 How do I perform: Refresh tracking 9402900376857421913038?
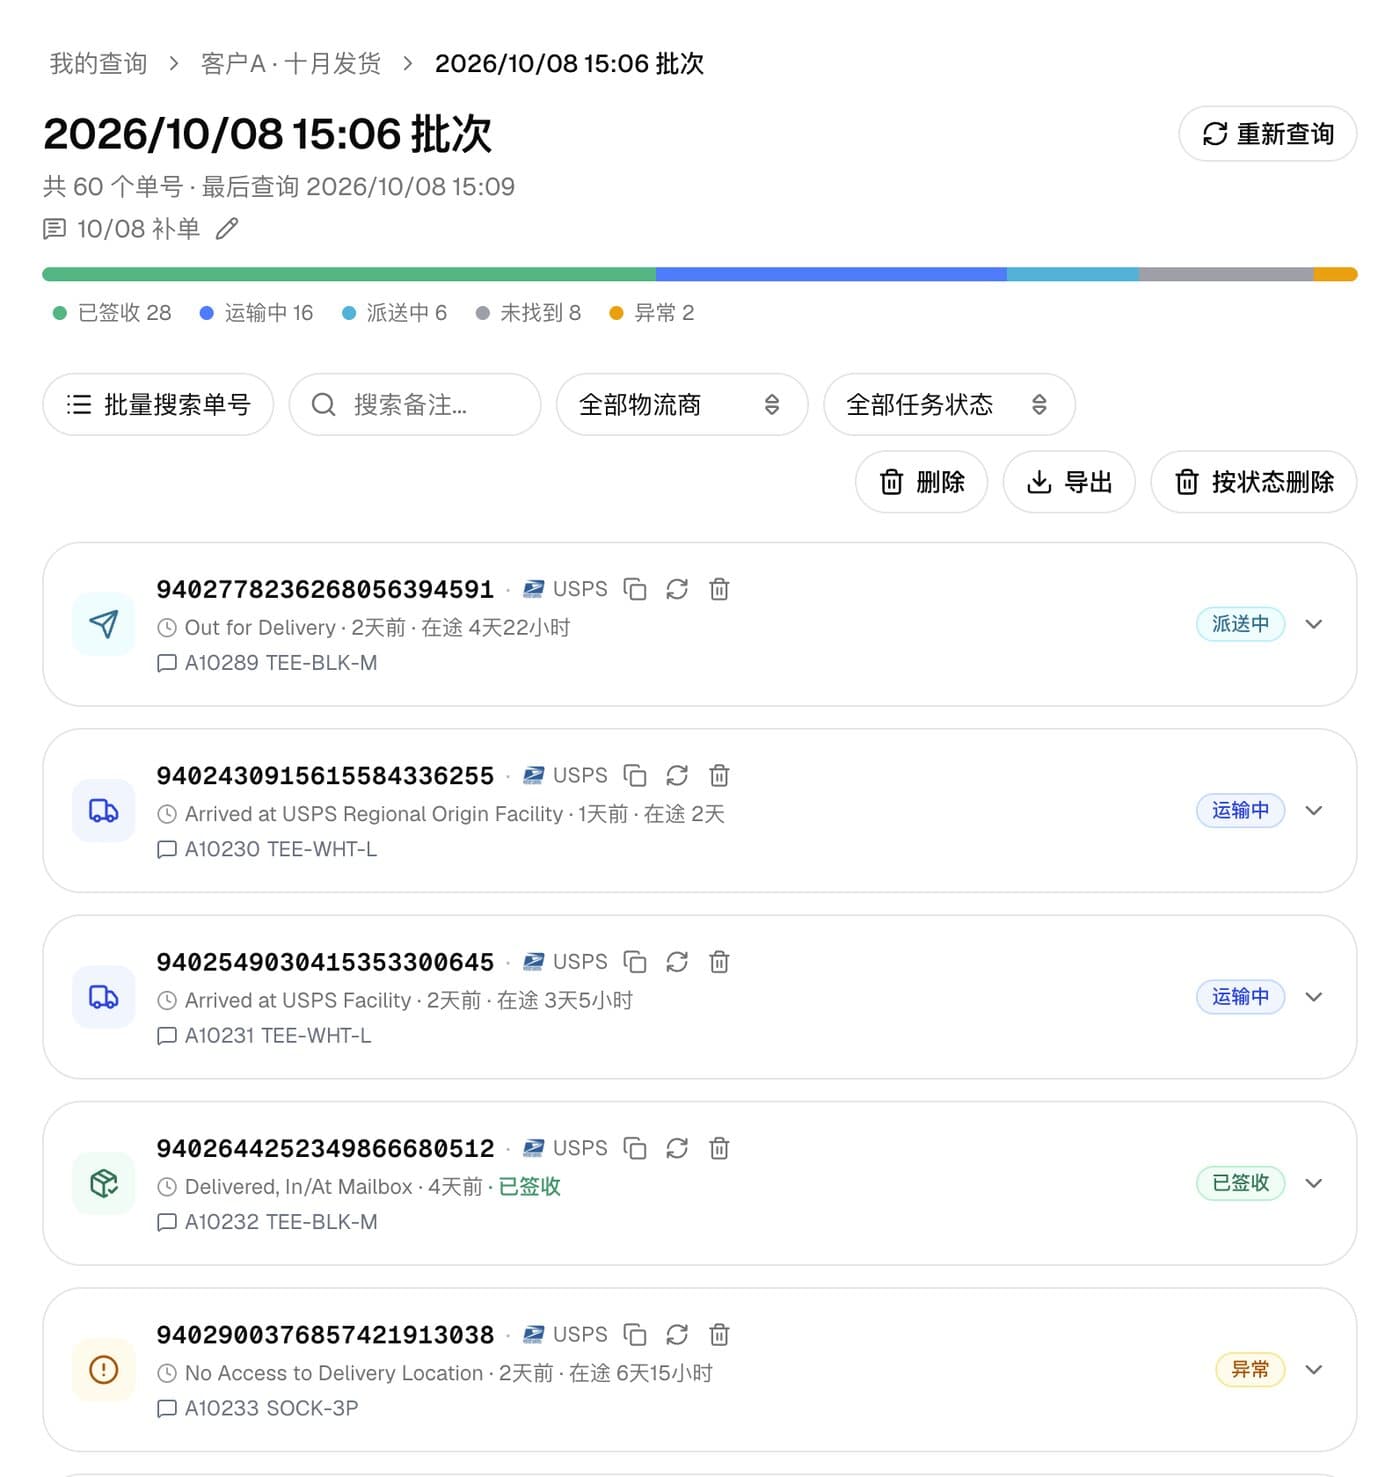point(677,1334)
